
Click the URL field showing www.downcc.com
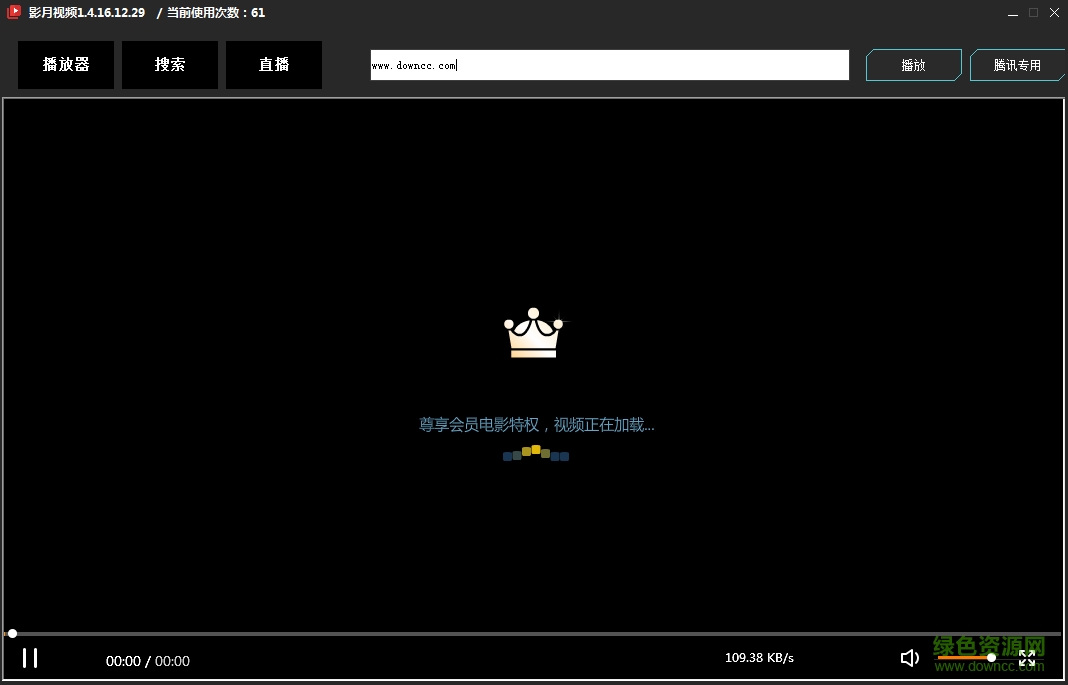pyautogui.click(x=609, y=64)
